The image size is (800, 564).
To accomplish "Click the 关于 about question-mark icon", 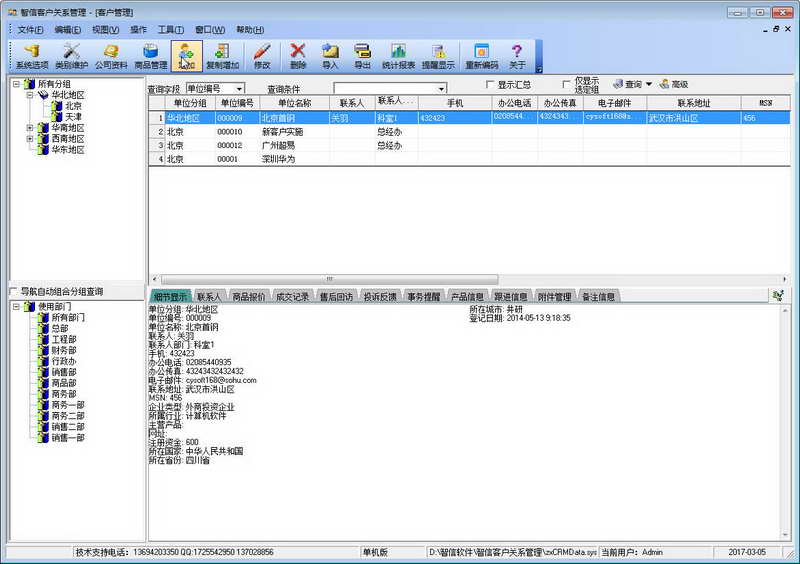I will [x=517, y=56].
